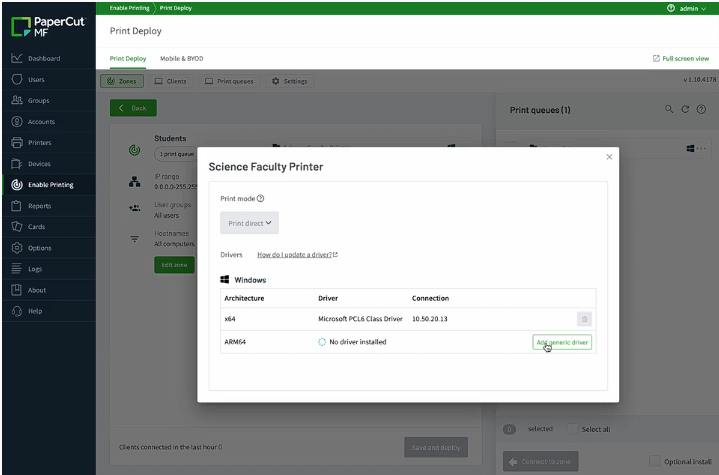Enable the Optional install checkbox

pyautogui.click(x=655, y=461)
